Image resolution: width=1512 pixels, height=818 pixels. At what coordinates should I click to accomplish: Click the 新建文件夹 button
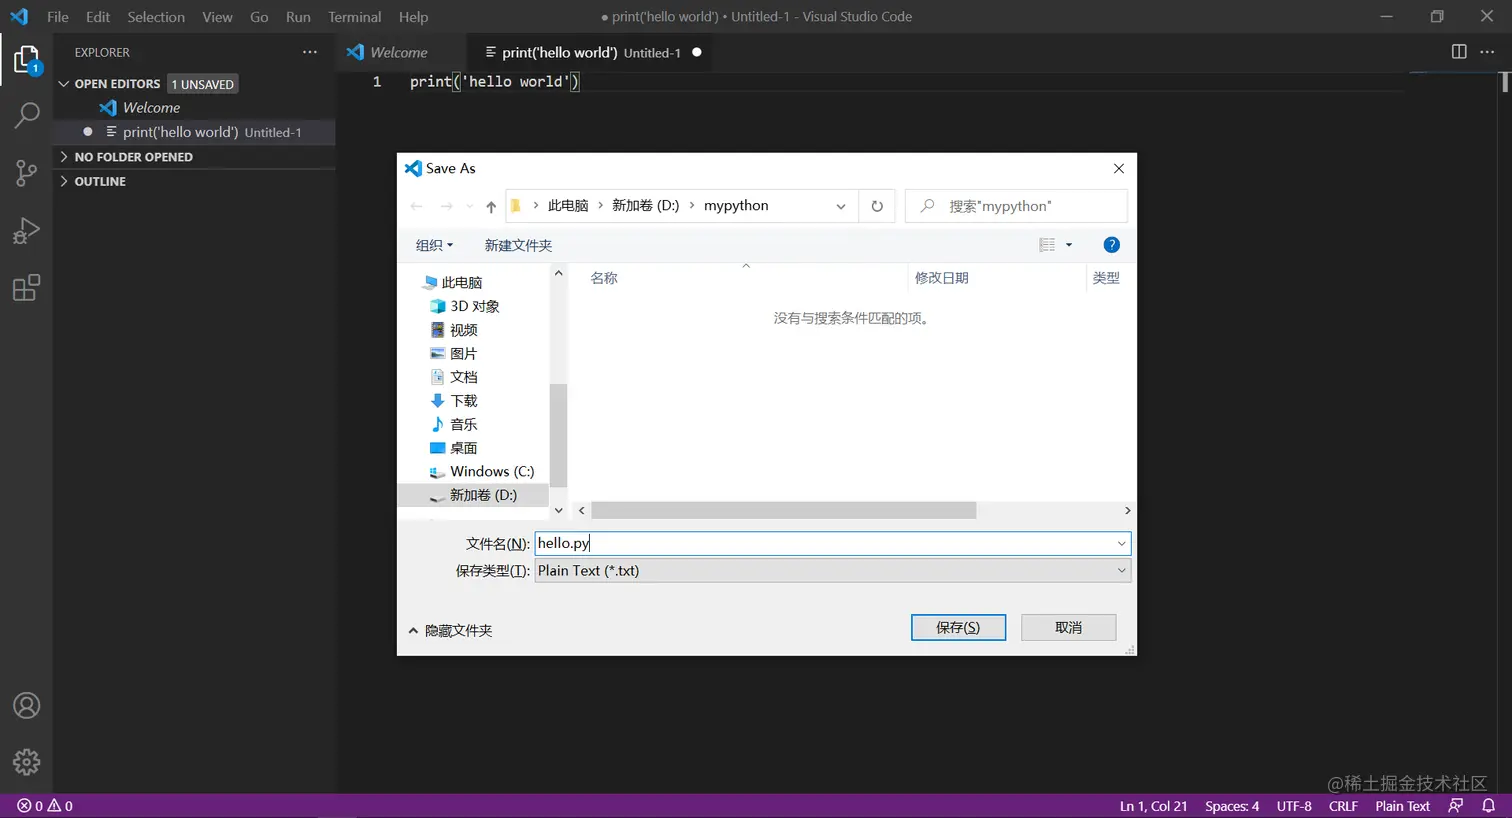518,244
